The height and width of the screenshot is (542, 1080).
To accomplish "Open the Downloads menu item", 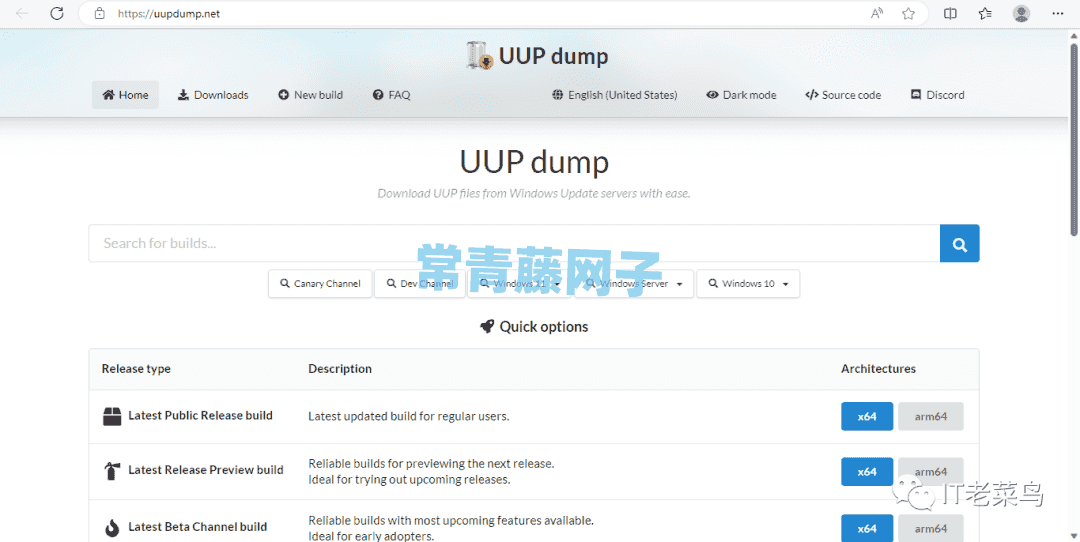I will (213, 95).
